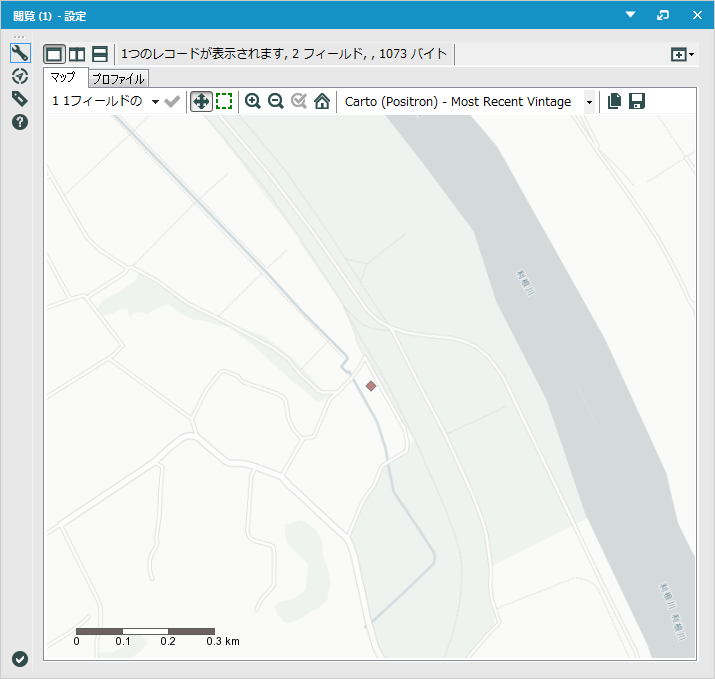The image size is (715, 679).
Task: Select the pan map tool
Action: click(201, 101)
